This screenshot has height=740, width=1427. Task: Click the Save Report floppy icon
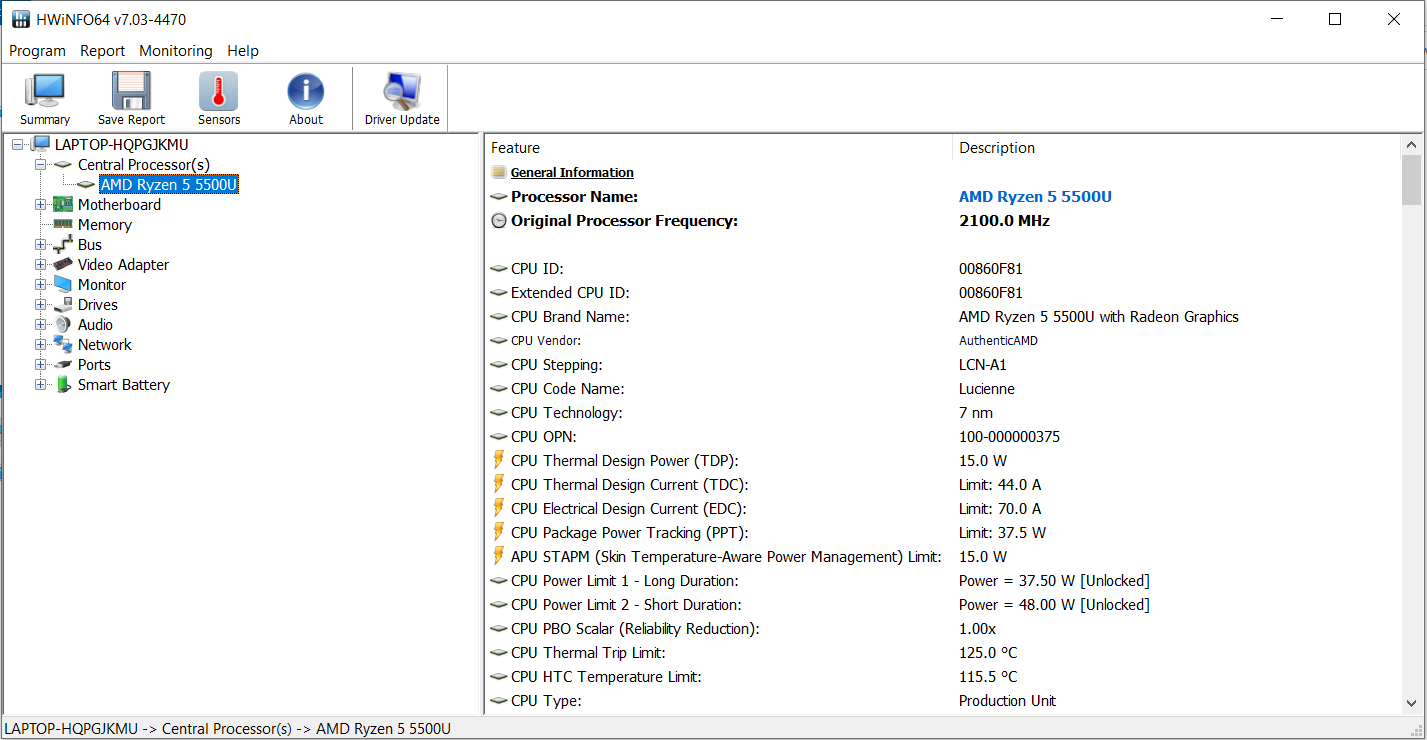pyautogui.click(x=131, y=92)
